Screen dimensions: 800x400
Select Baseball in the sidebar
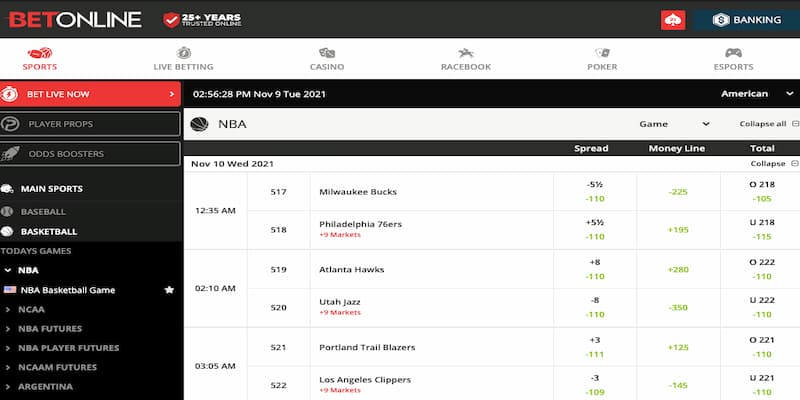[43, 212]
